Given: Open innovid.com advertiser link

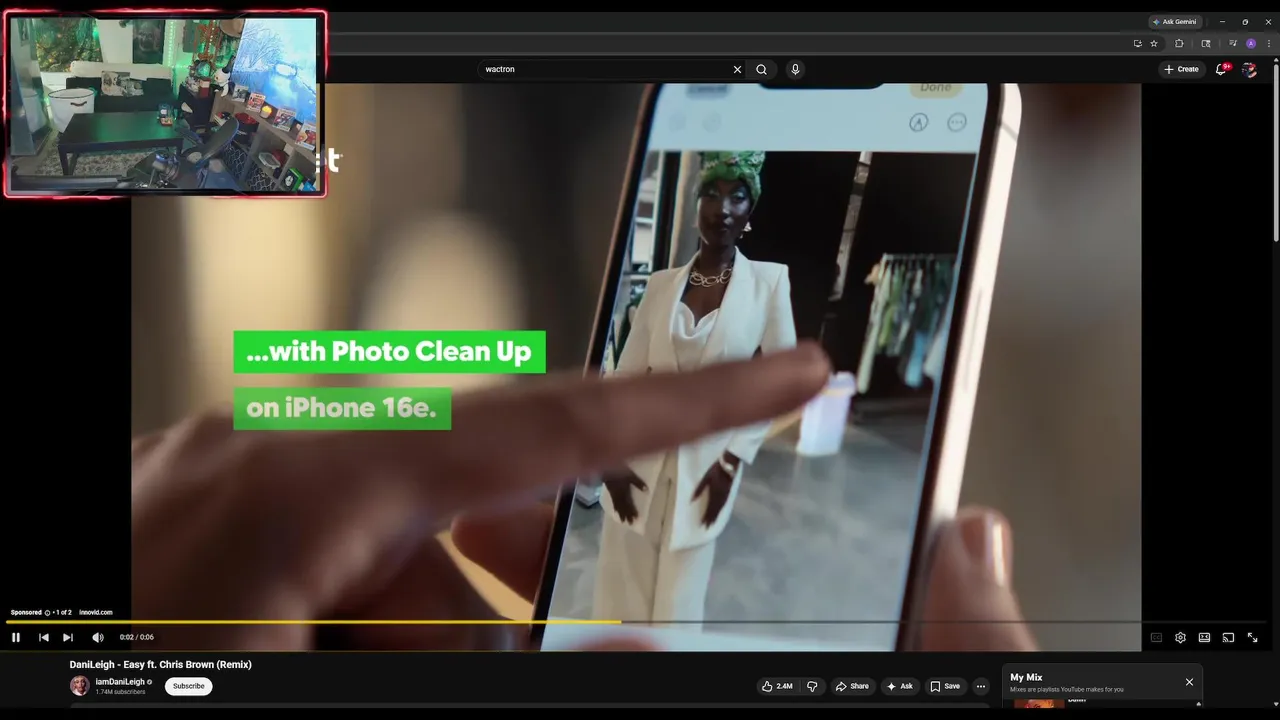Looking at the screenshot, I should pos(96,612).
